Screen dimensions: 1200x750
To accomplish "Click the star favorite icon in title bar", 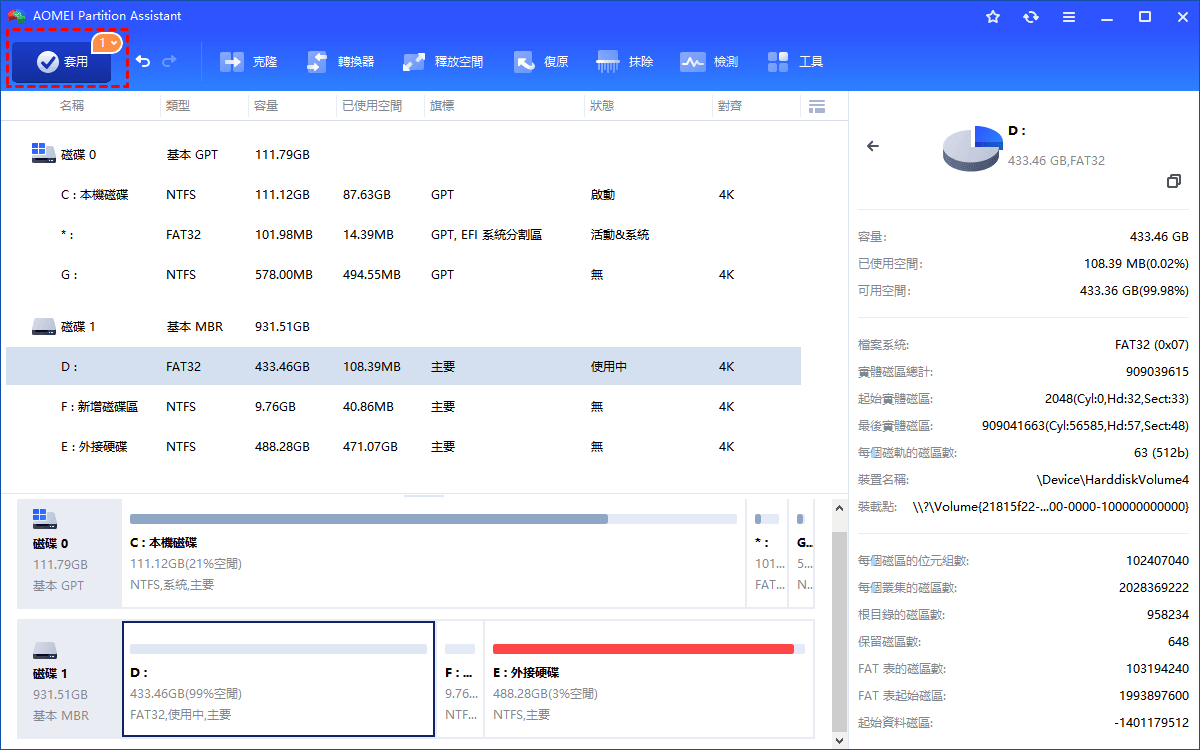I will point(993,17).
